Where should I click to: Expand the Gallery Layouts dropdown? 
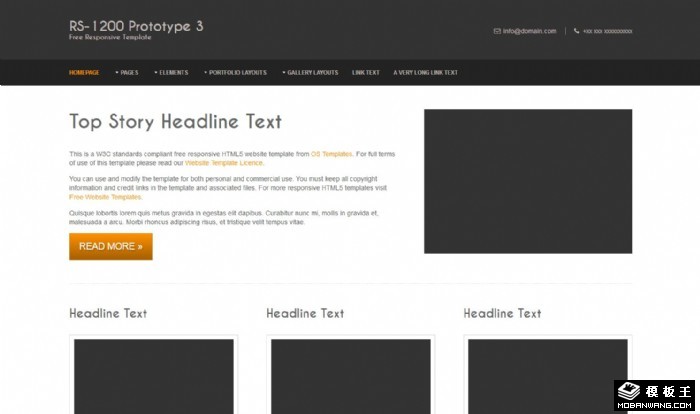tap(310, 73)
